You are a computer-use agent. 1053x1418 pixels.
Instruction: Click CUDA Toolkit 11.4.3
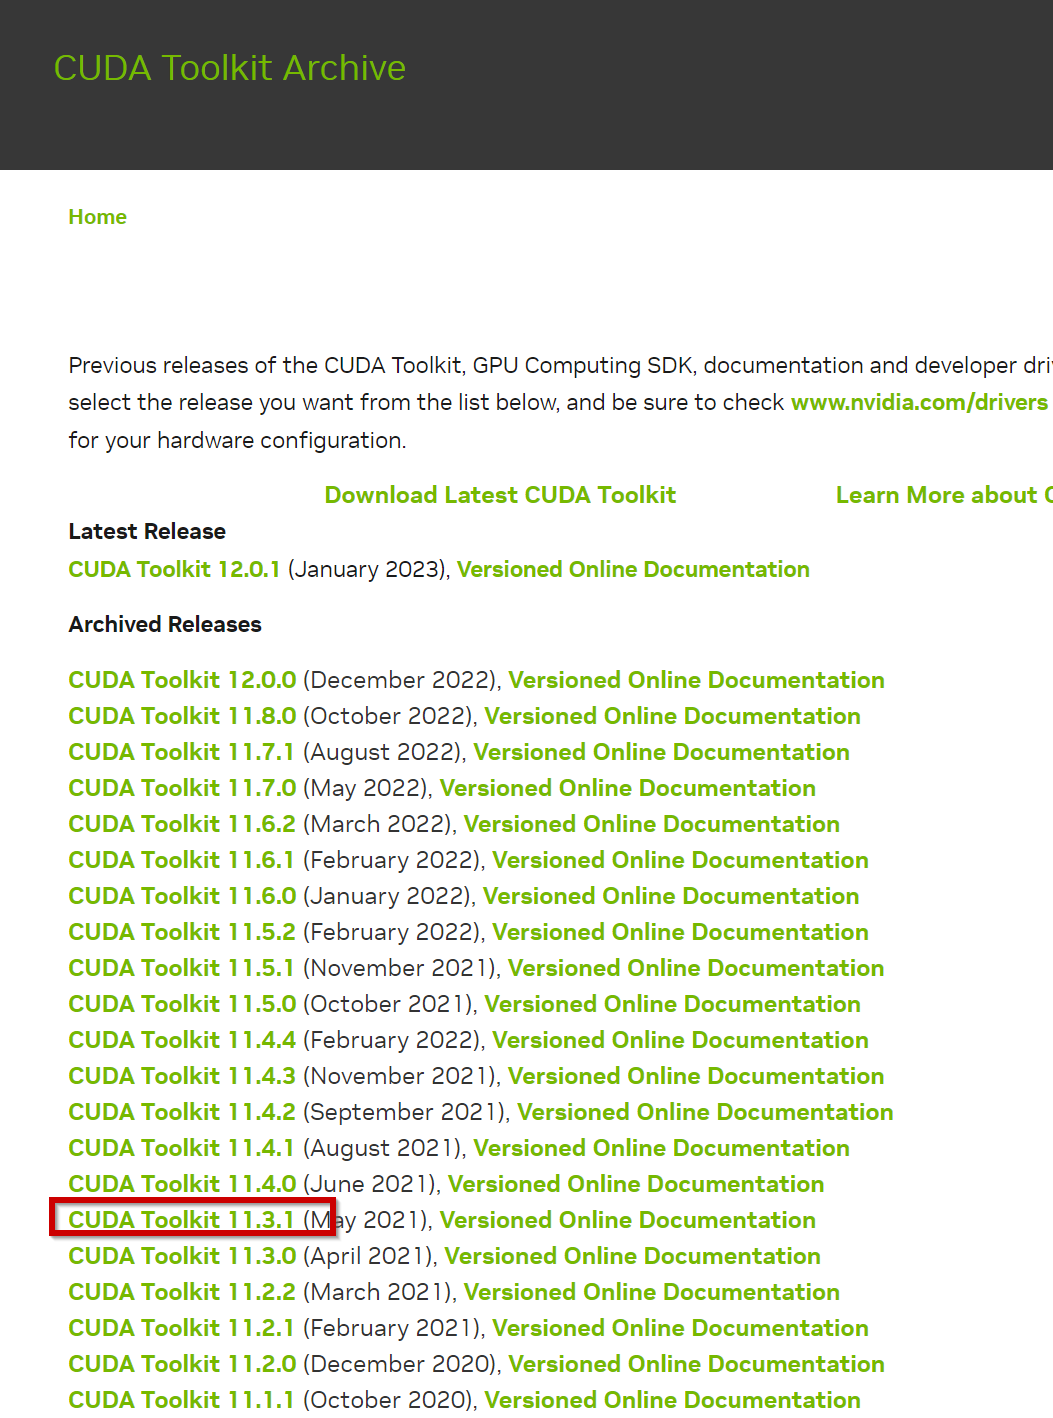point(182,1076)
